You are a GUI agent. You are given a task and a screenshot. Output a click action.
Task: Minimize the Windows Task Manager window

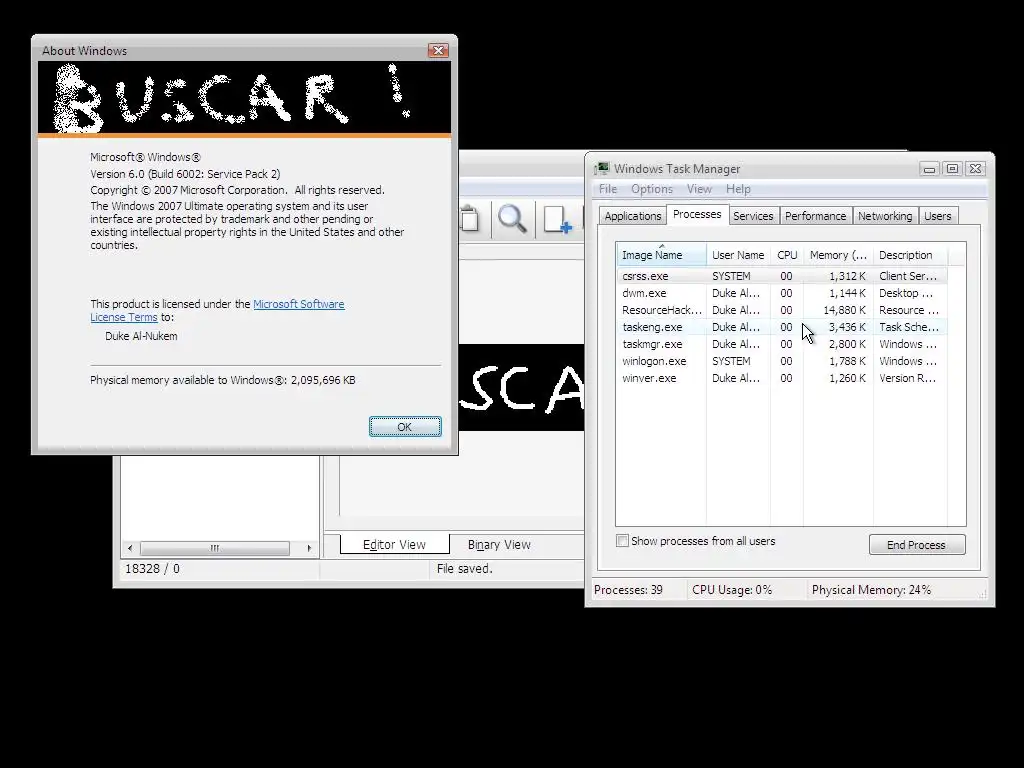929,169
